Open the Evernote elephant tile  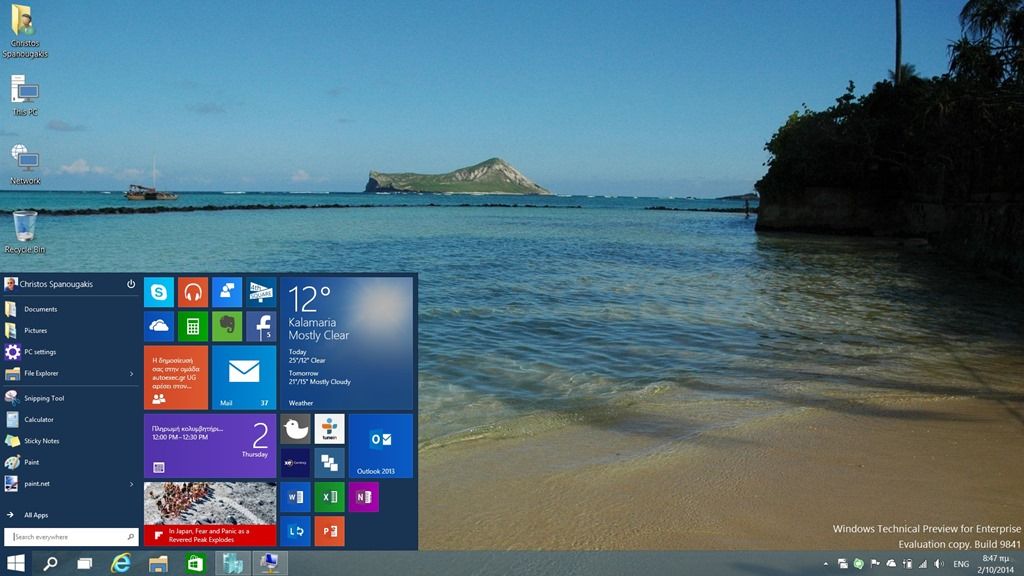pos(227,326)
